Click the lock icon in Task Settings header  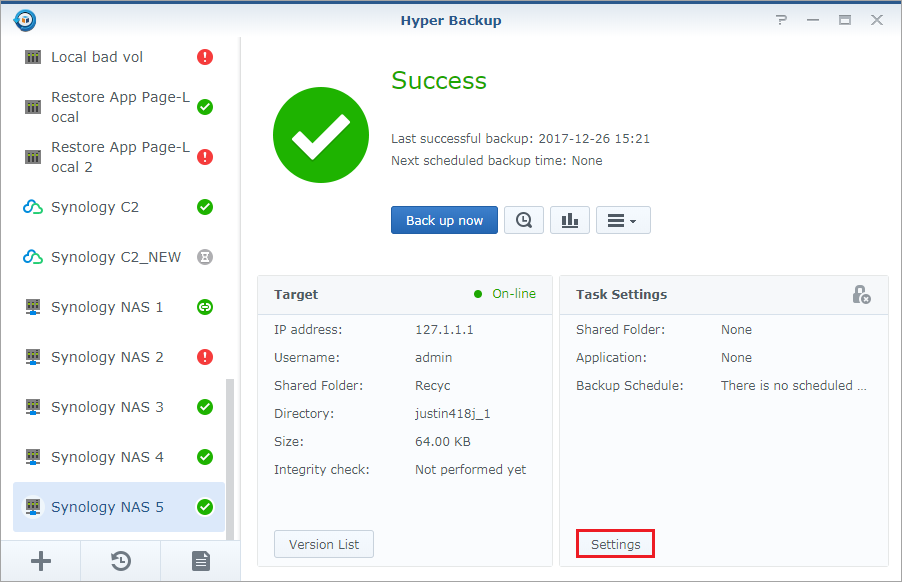coord(862,294)
